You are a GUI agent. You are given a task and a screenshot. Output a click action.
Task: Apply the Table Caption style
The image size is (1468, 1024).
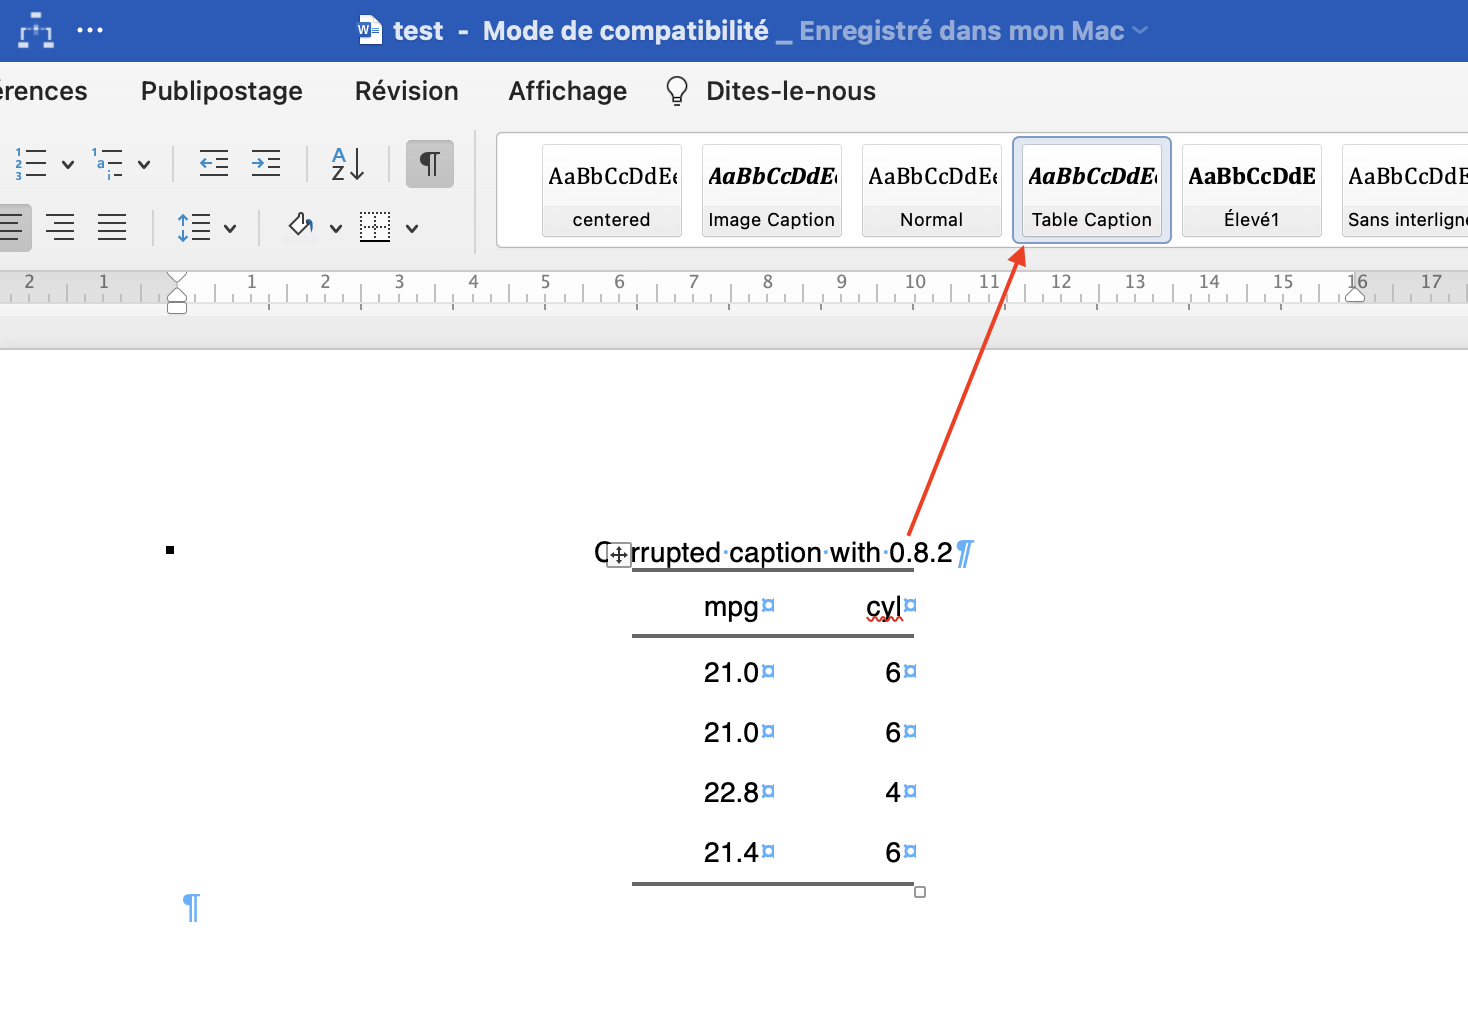pyautogui.click(x=1091, y=191)
